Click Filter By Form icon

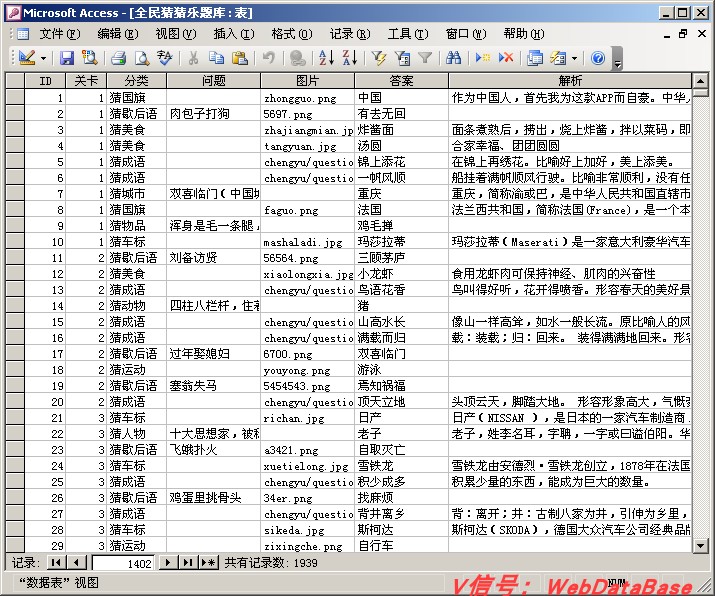pyautogui.click(x=402, y=58)
